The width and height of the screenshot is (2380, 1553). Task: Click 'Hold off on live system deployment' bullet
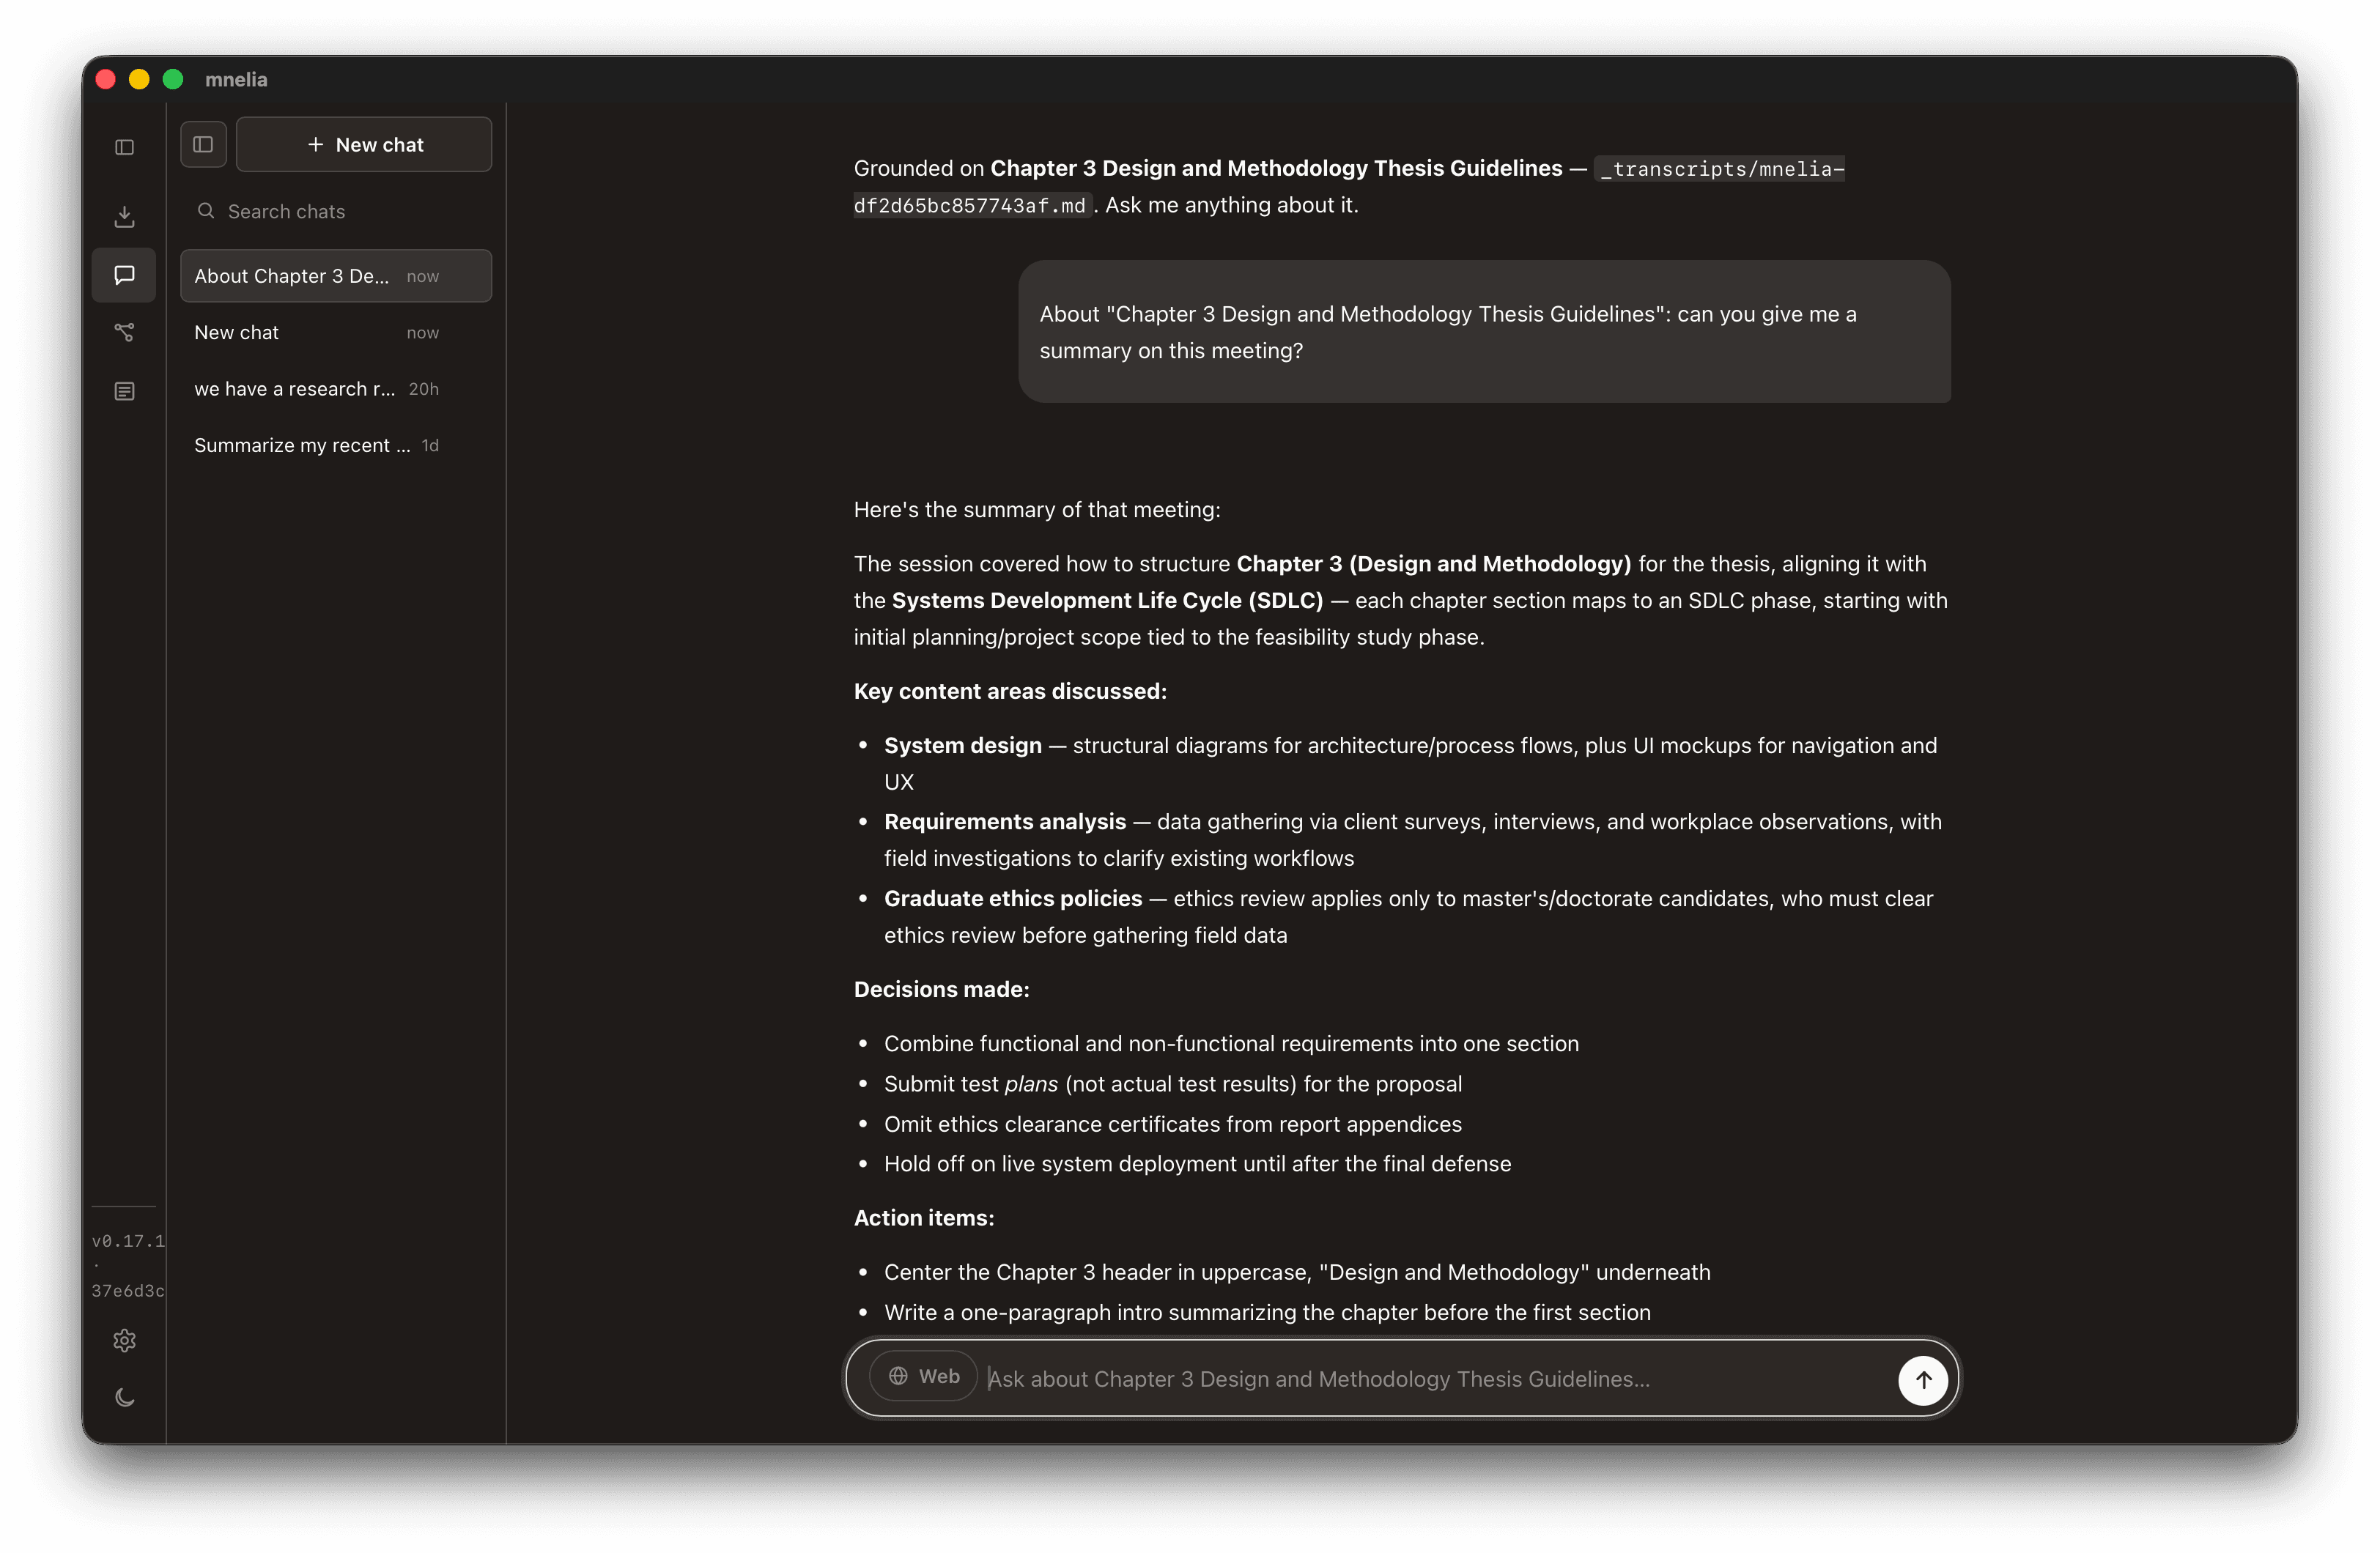pos(1197,1164)
